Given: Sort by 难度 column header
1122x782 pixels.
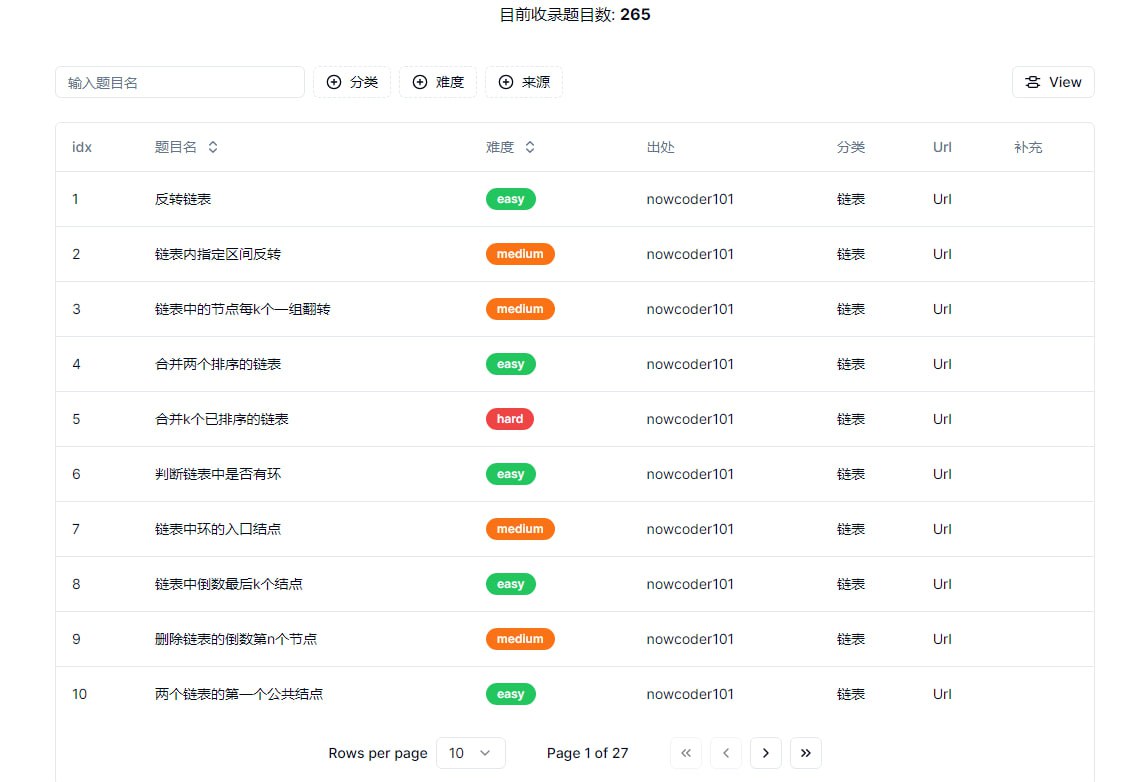Looking at the screenshot, I should pyautogui.click(x=510, y=147).
